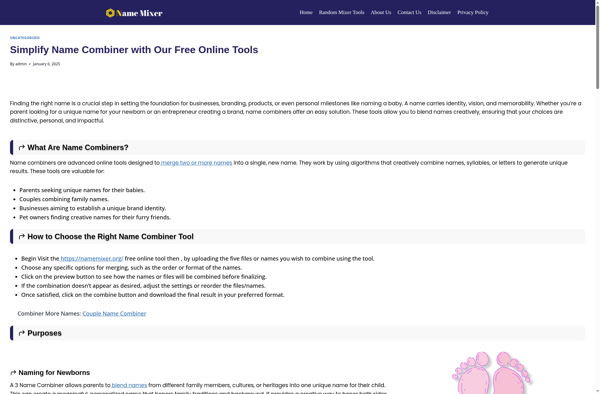
Task: Click the 'Combiner More Names:' label
Action: coord(49,313)
